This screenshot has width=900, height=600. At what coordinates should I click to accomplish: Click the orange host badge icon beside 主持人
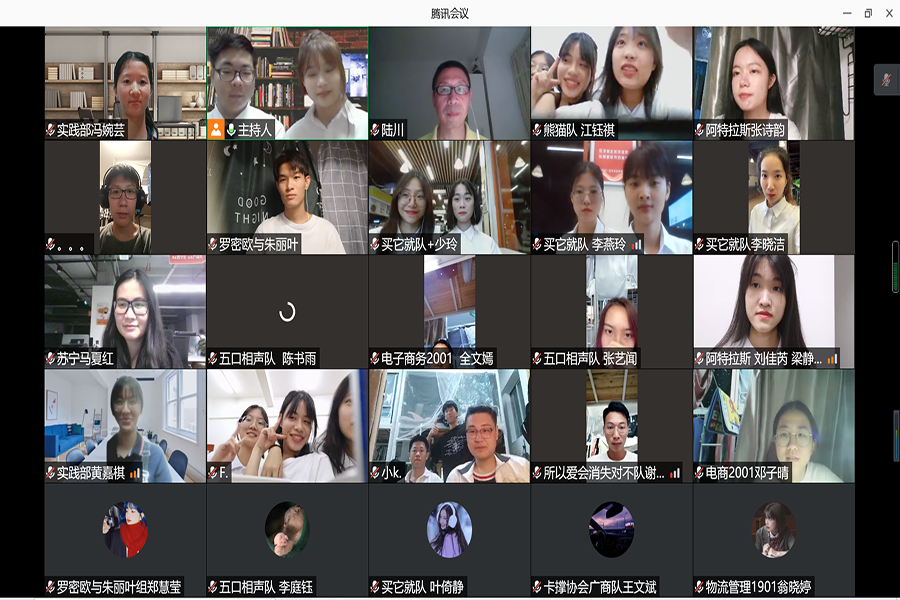coord(216,129)
